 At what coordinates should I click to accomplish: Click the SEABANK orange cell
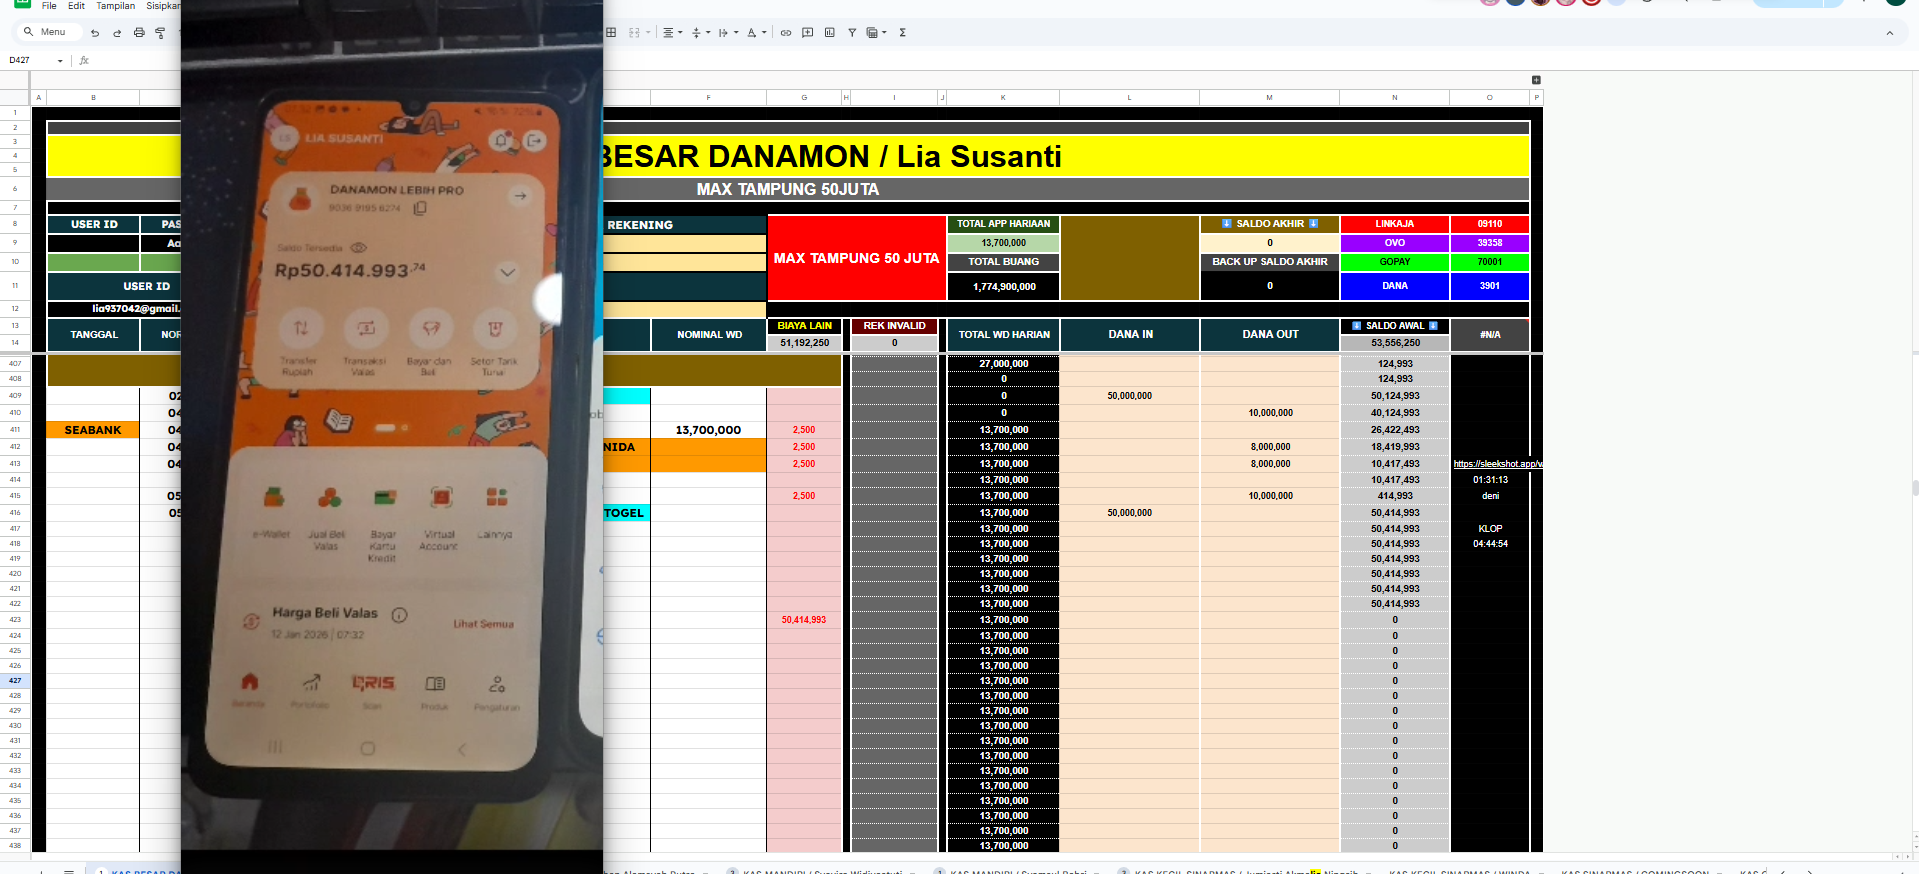pyautogui.click(x=93, y=430)
